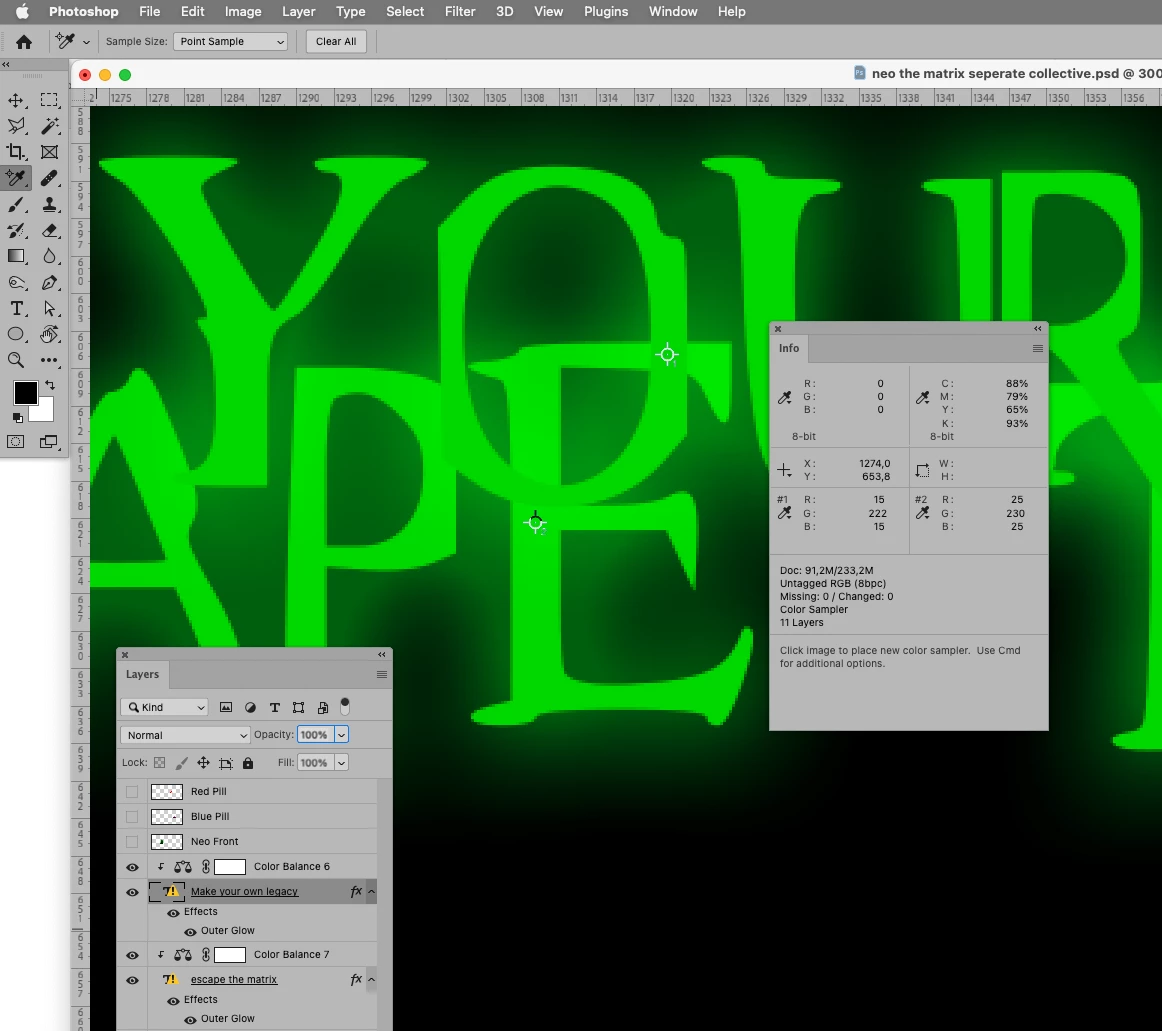Open the Opacity slider dropdown arrow
Viewport: 1162px width, 1031px height.
pyautogui.click(x=341, y=735)
